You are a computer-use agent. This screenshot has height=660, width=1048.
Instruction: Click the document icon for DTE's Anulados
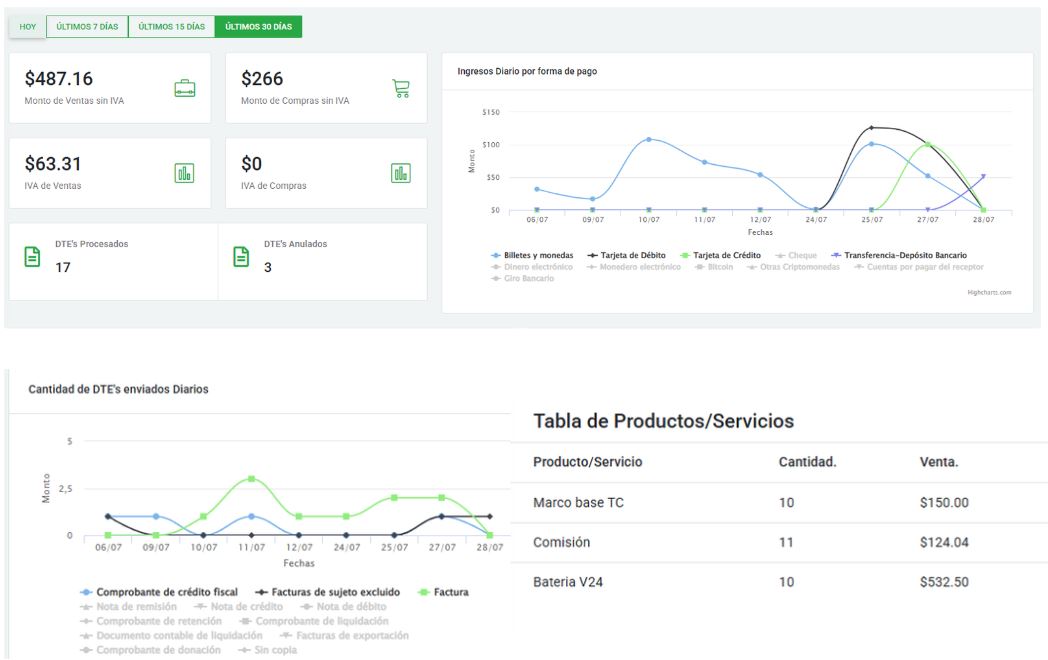(x=241, y=257)
